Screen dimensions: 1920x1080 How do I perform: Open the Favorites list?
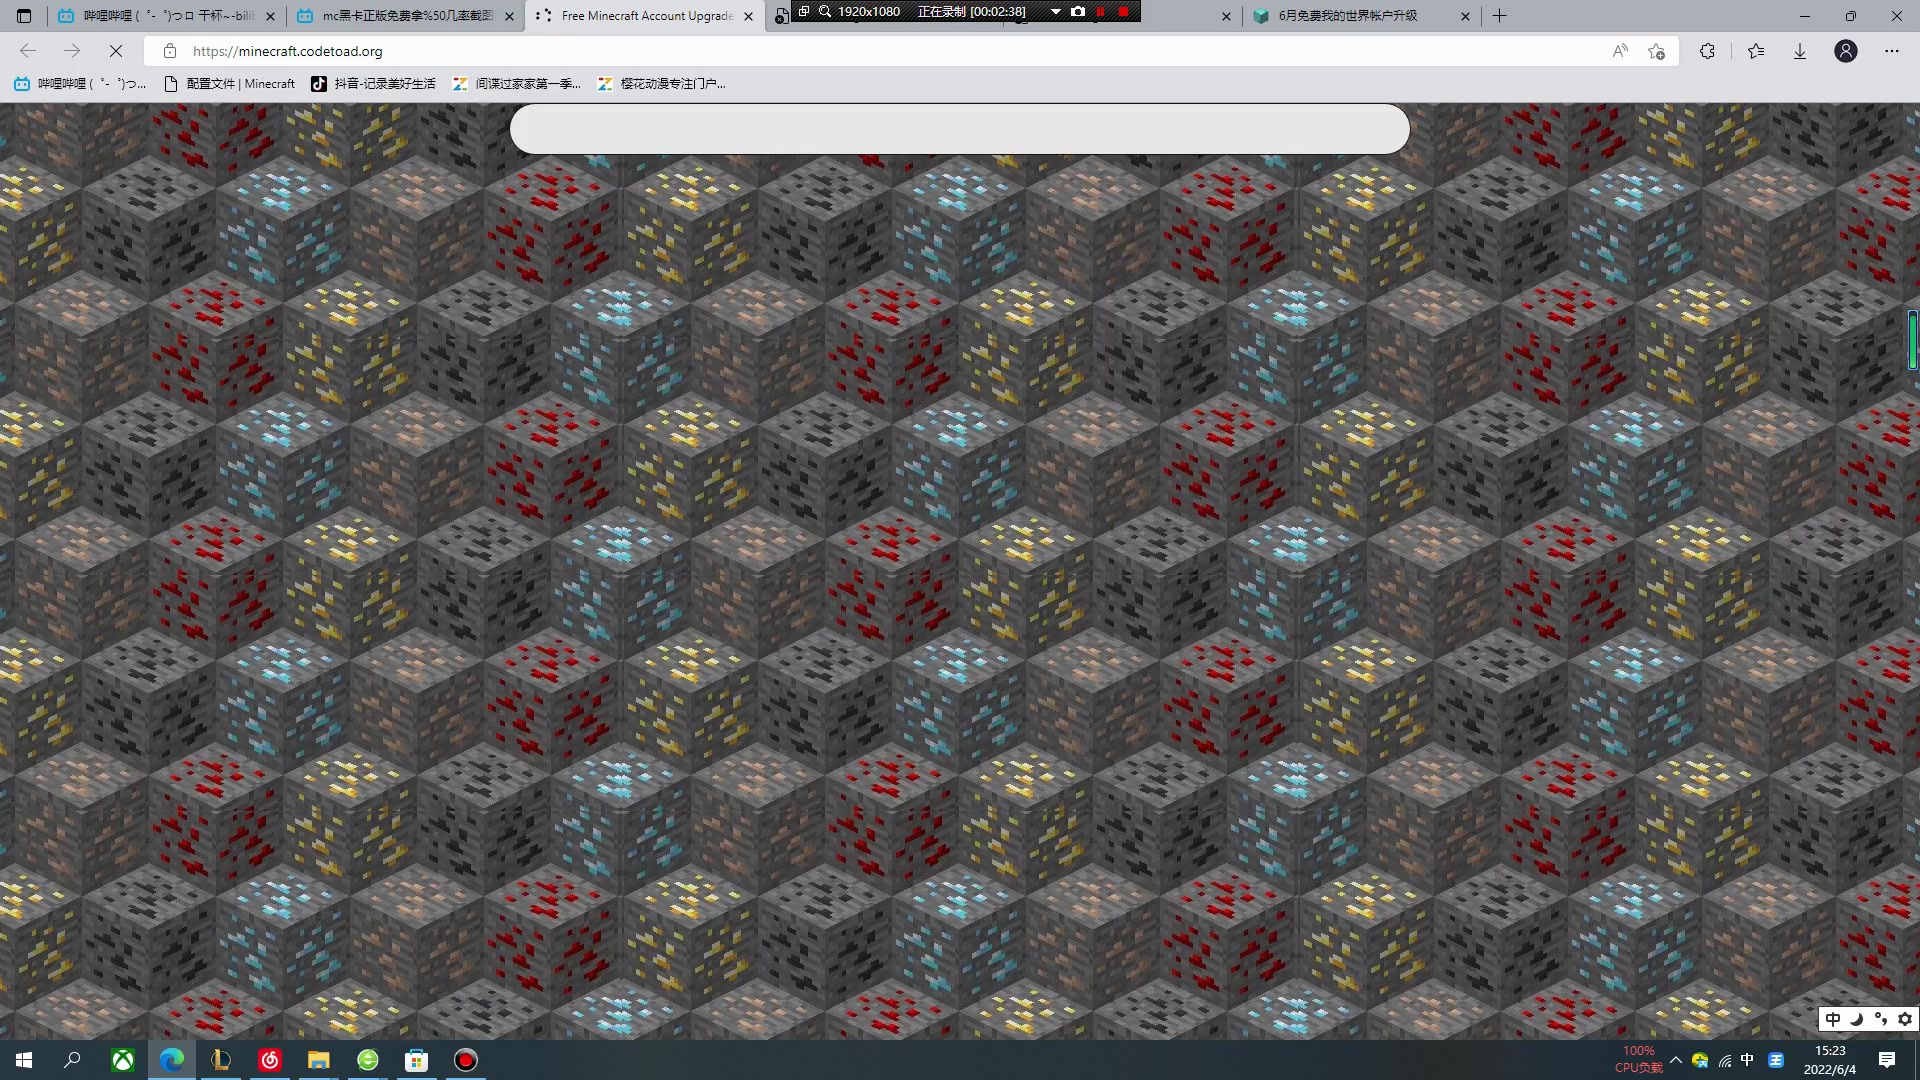click(x=1756, y=51)
